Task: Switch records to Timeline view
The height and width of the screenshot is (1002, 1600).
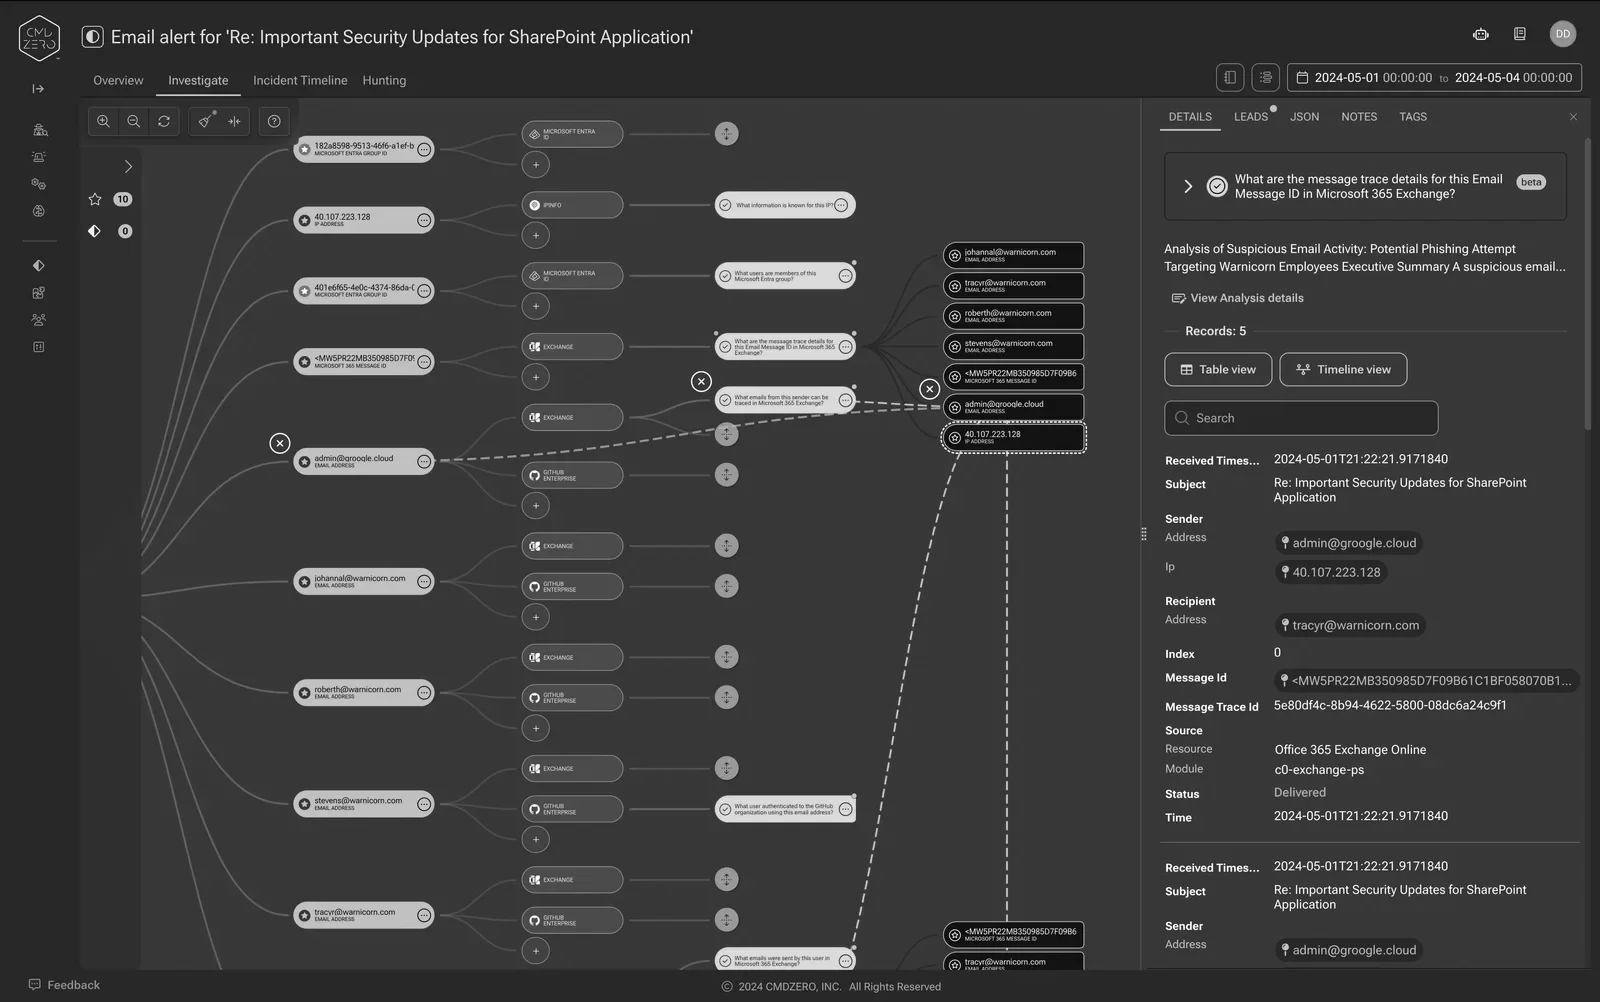Action: [x=1343, y=369]
